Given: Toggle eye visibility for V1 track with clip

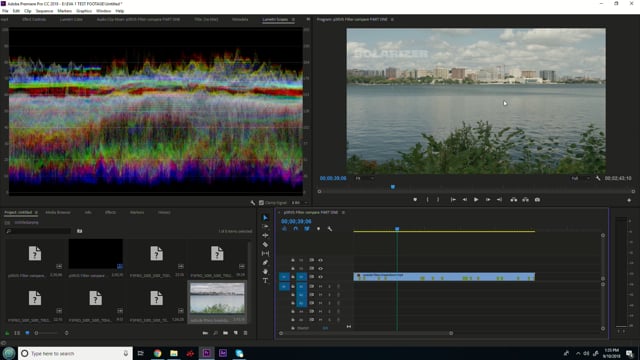Looking at the screenshot, I should pos(320,277).
